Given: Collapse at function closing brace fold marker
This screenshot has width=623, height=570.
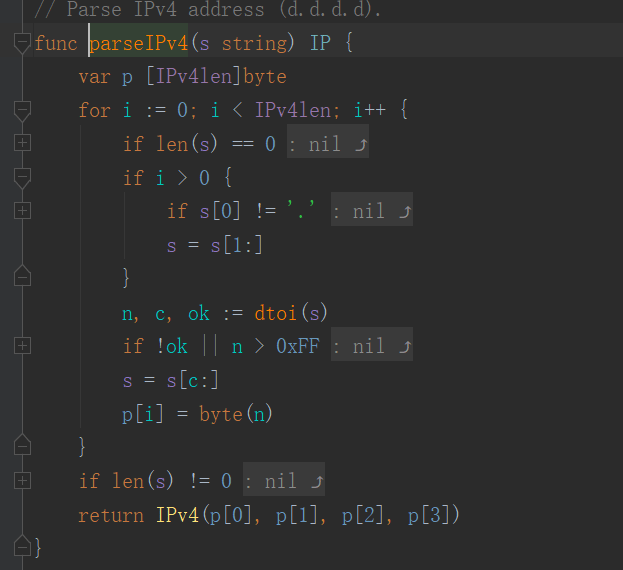Looking at the screenshot, I should click(22, 546).
